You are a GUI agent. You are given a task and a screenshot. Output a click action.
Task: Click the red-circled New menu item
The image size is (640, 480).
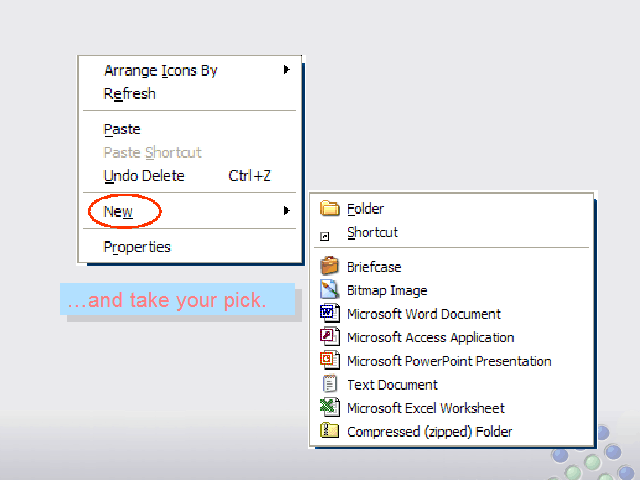pyautogui.click(x=118, y=211)
